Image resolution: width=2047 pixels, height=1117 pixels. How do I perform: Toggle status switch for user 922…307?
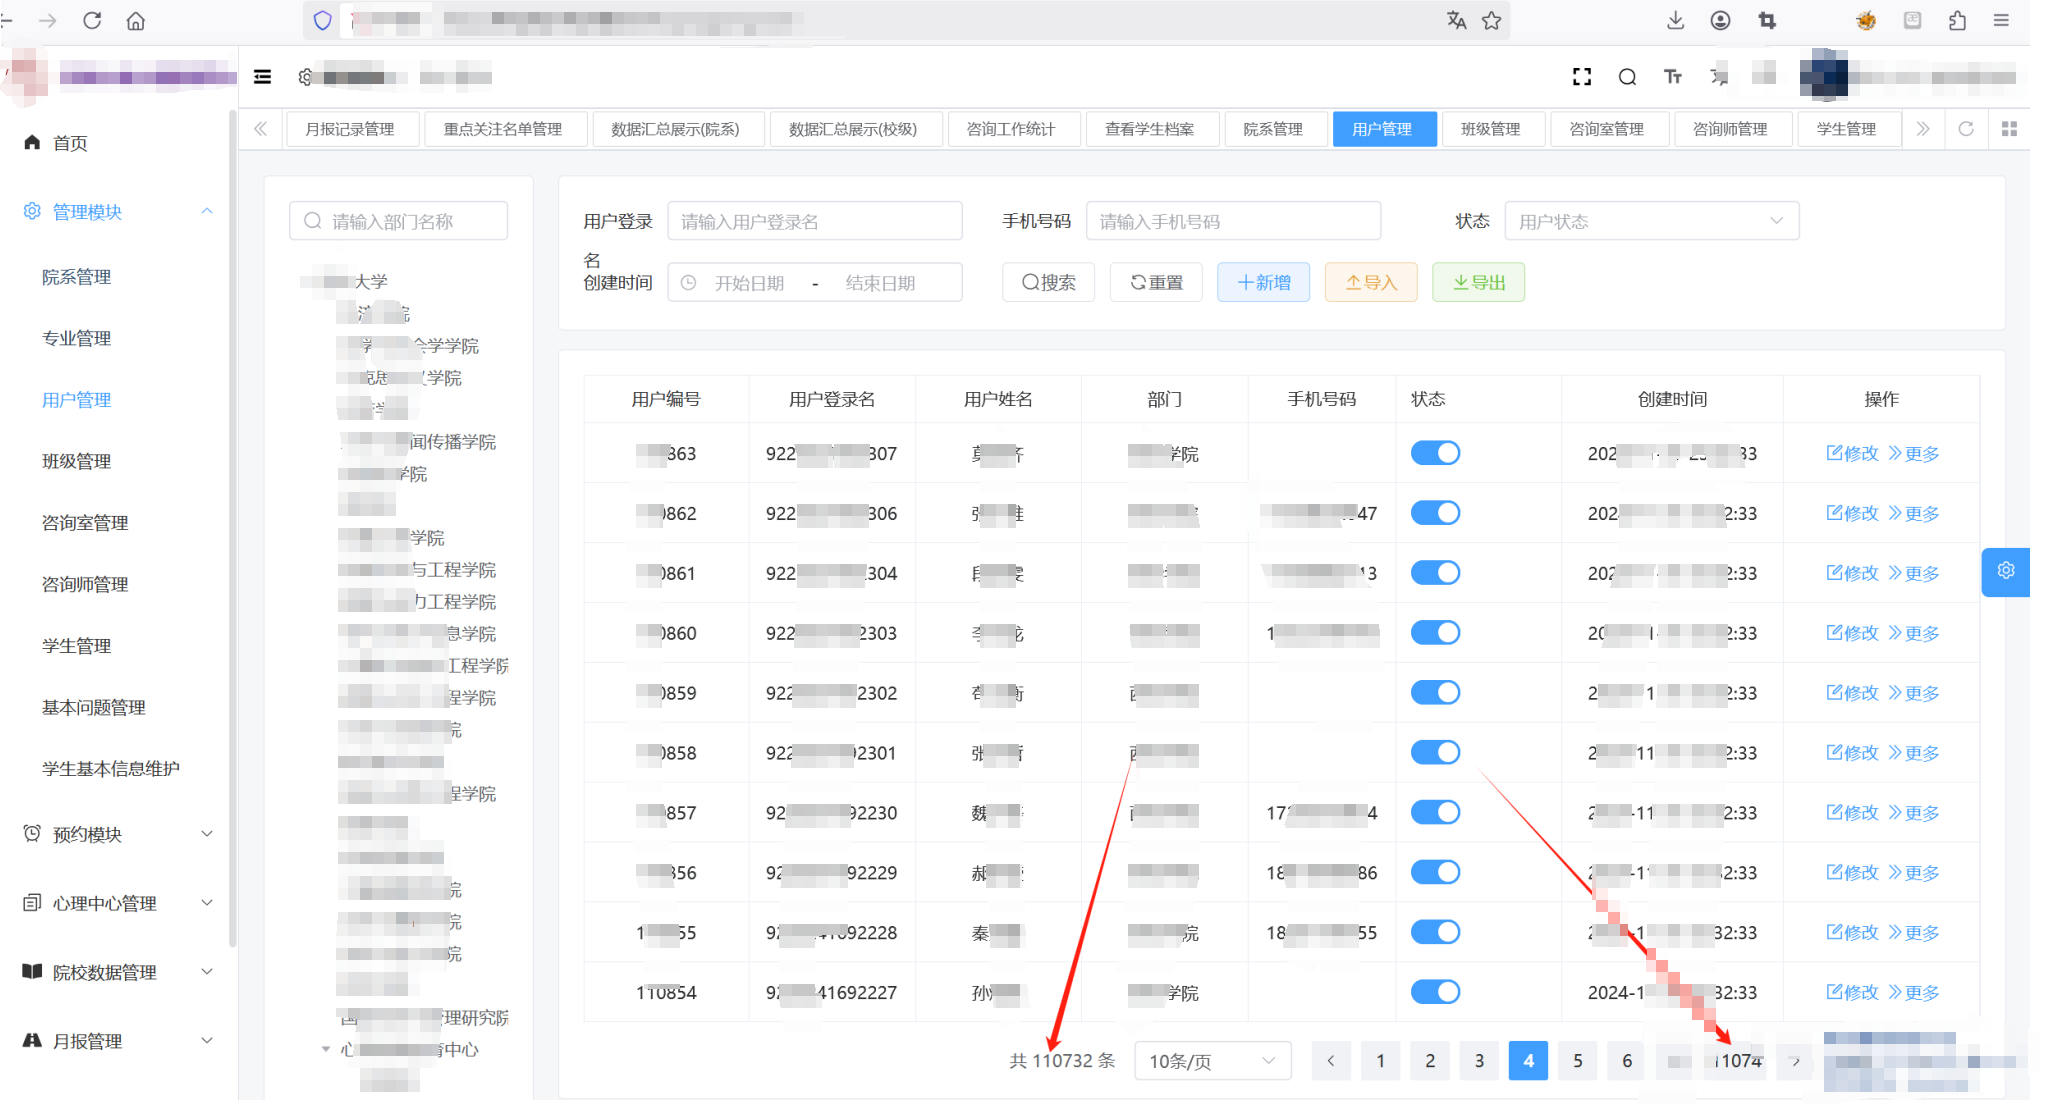coord(1435,453)
